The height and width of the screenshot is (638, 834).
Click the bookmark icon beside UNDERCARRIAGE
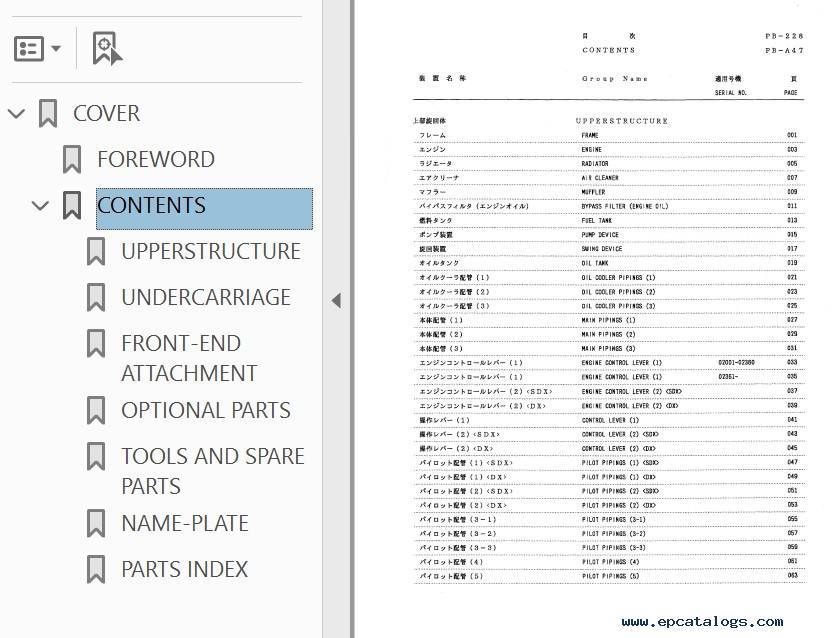[x=96, y=297]
